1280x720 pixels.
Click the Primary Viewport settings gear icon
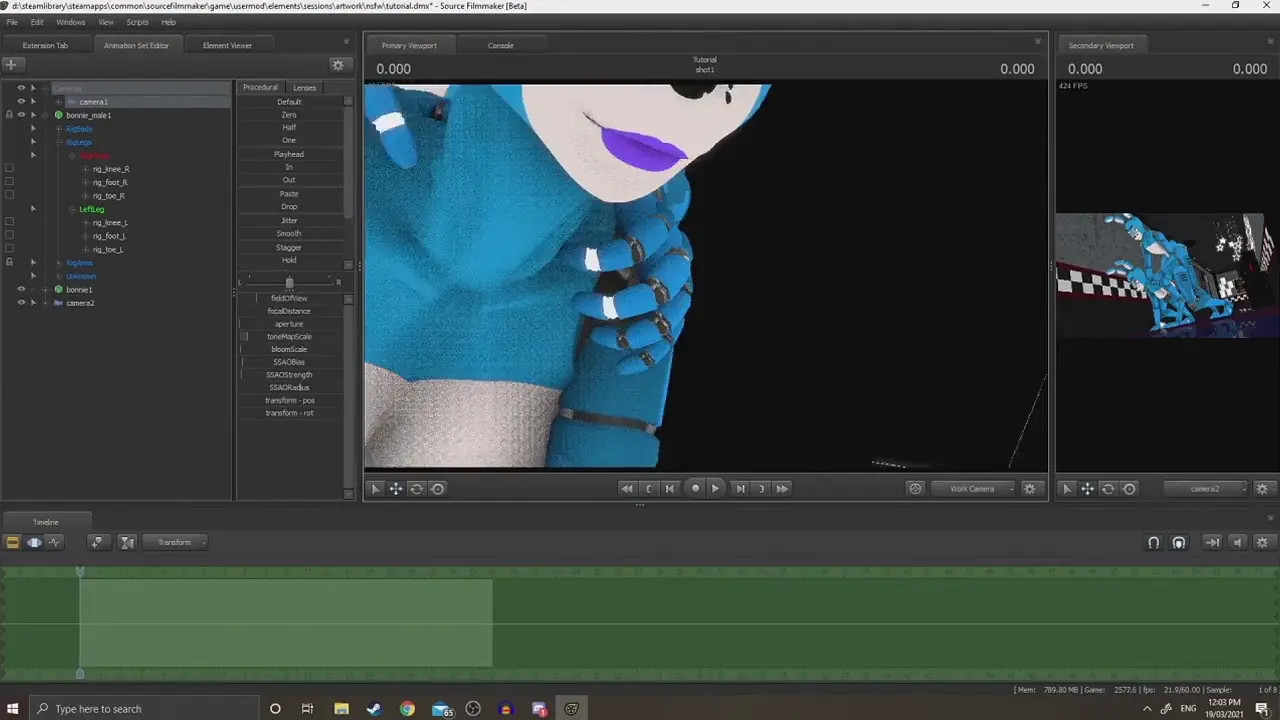tap(1029, 488)
